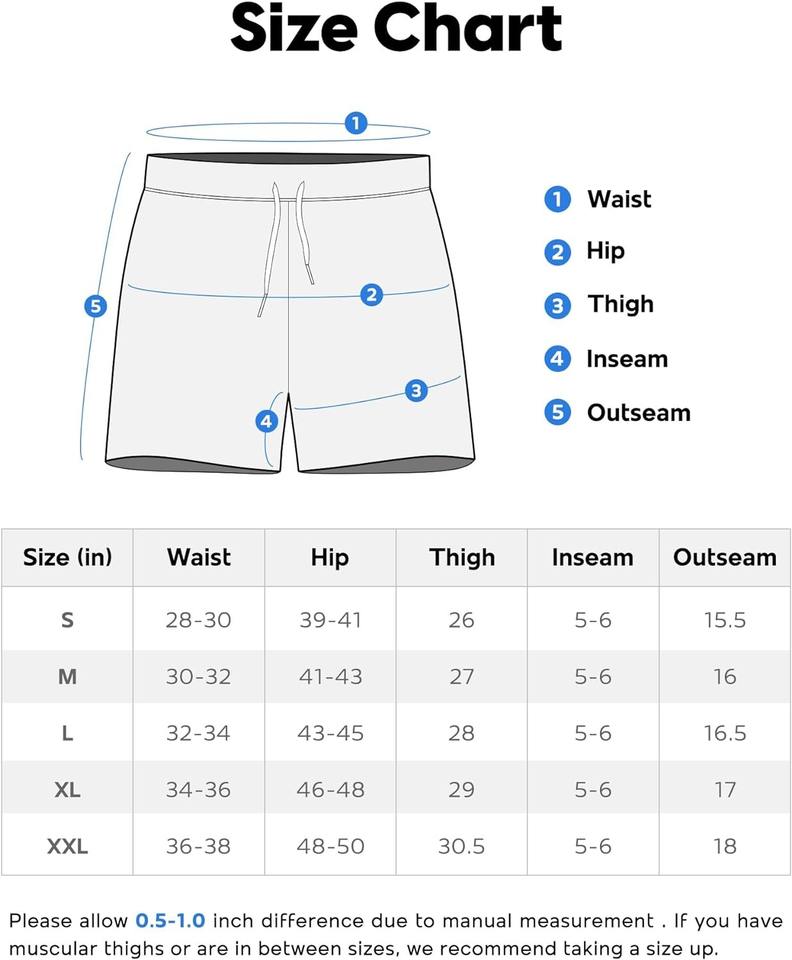Select the number 3 marker on the shorts leg
The width and height of the screenshot is (792, 960).
tap(416, 391)
